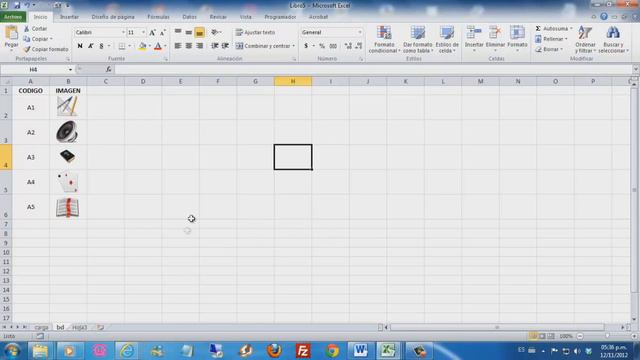Open the Autosuma dropdown arrow

[571, 29]
